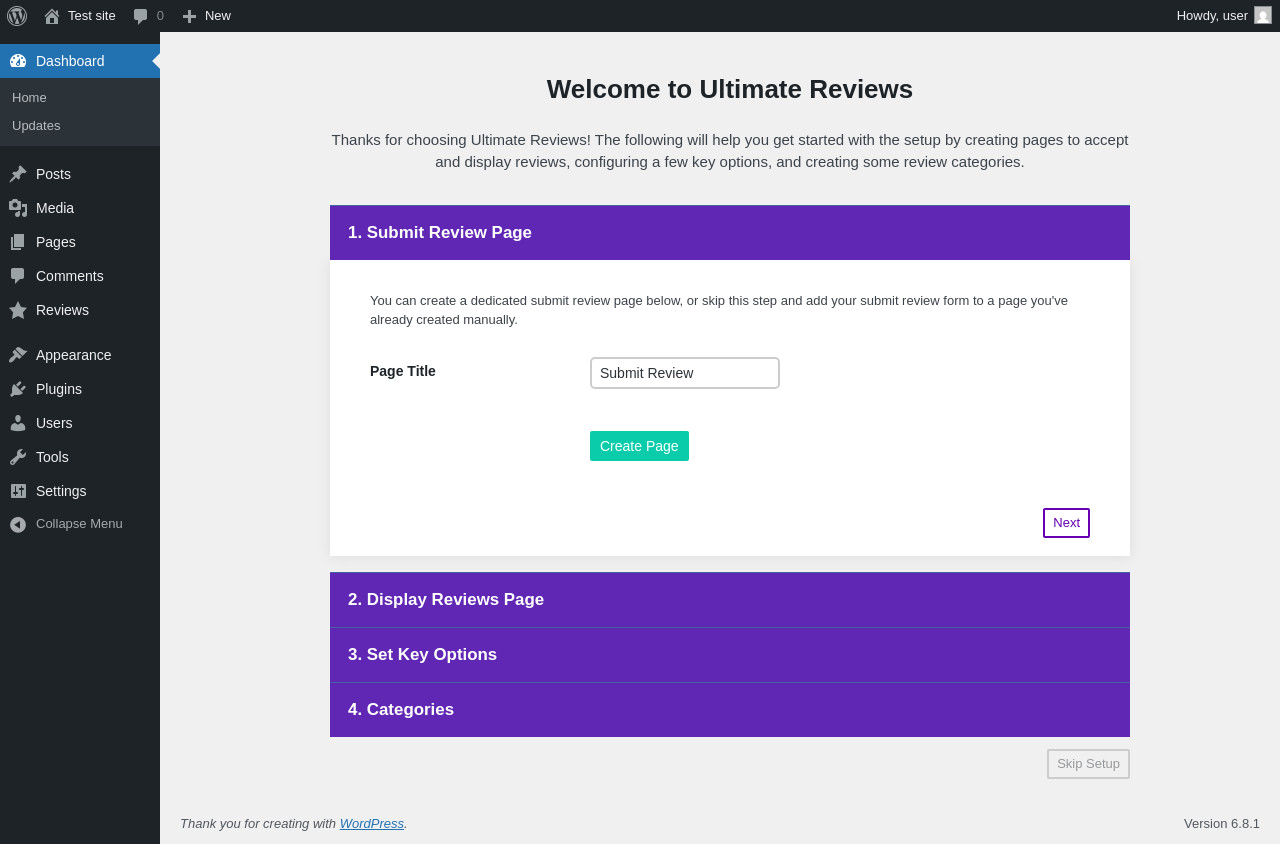The image size is (1280, 844).
Task: Follow the WordPress footer link
Action: 372,824
